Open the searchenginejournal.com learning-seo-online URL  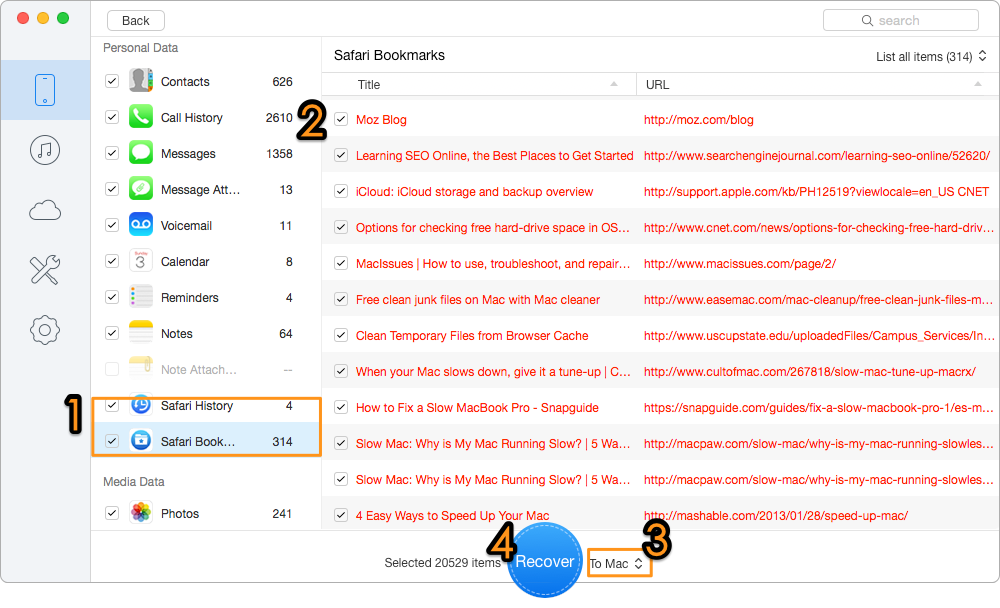click(x=816, y=156)
